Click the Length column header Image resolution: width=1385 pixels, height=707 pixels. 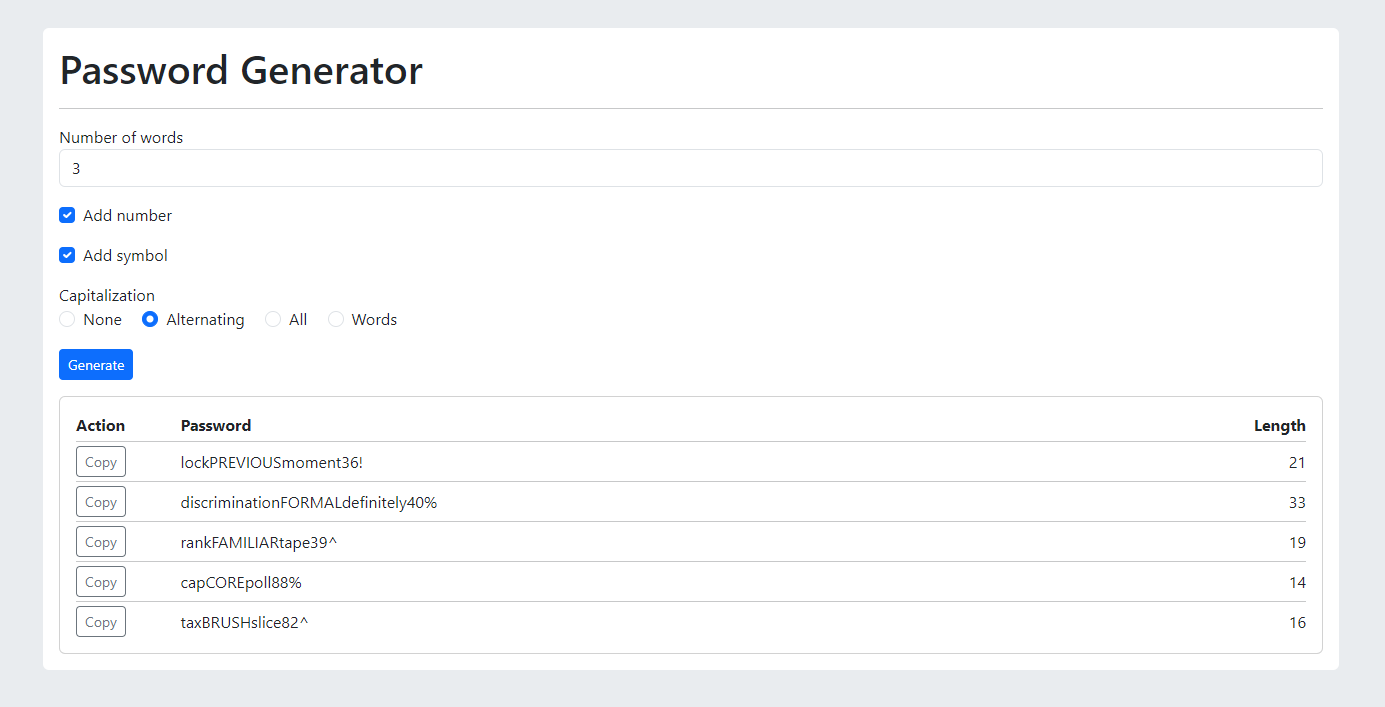(x=1280, y=425)
